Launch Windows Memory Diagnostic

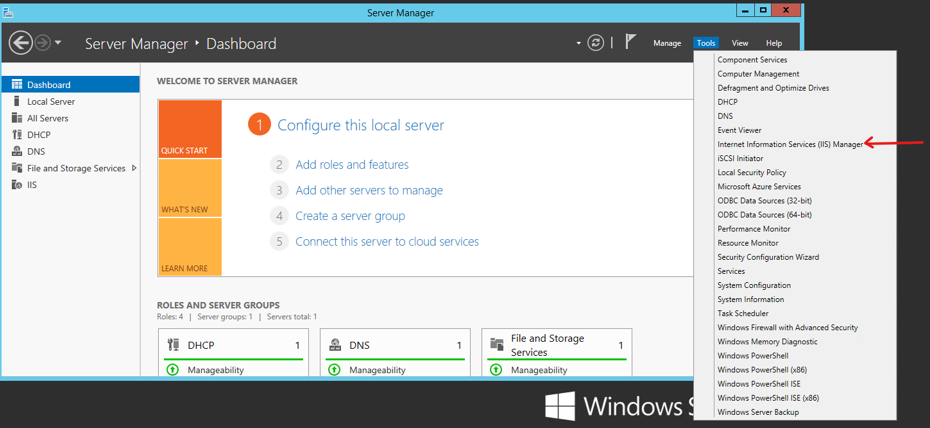(x=767, y=341)
